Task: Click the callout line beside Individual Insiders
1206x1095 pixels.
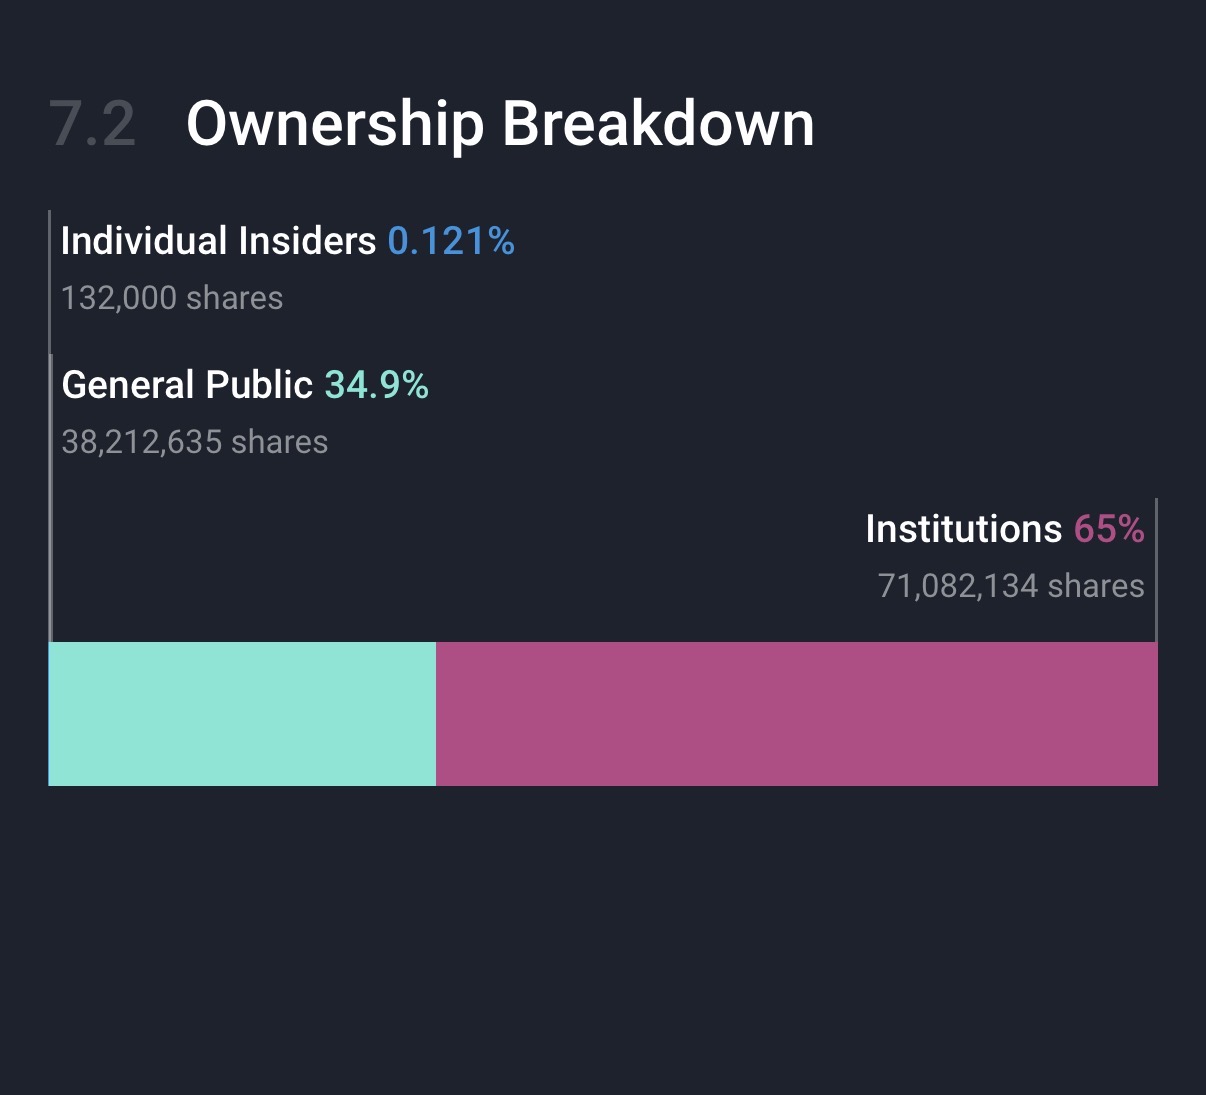Action: pos(49,280)
